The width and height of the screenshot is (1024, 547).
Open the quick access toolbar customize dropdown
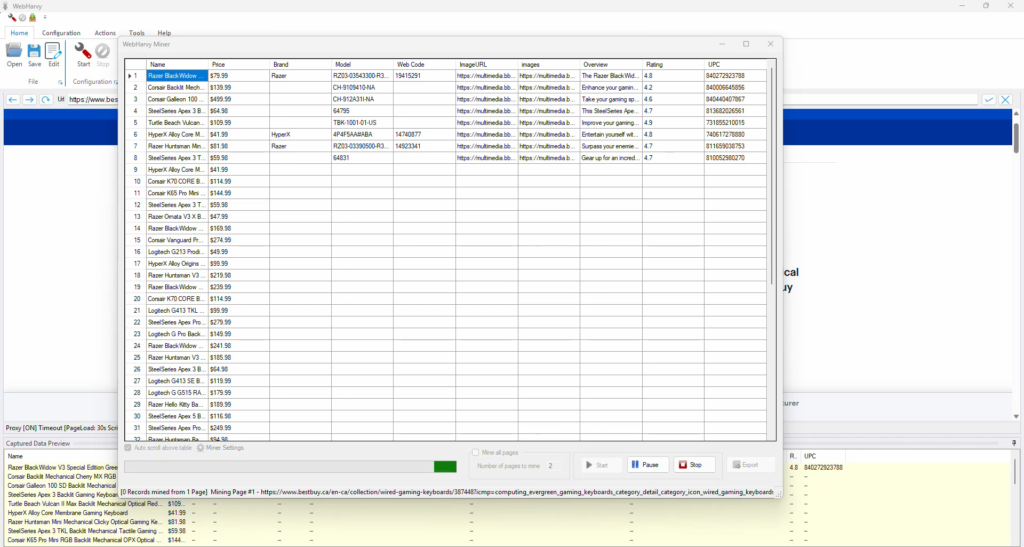pos(45,18)
